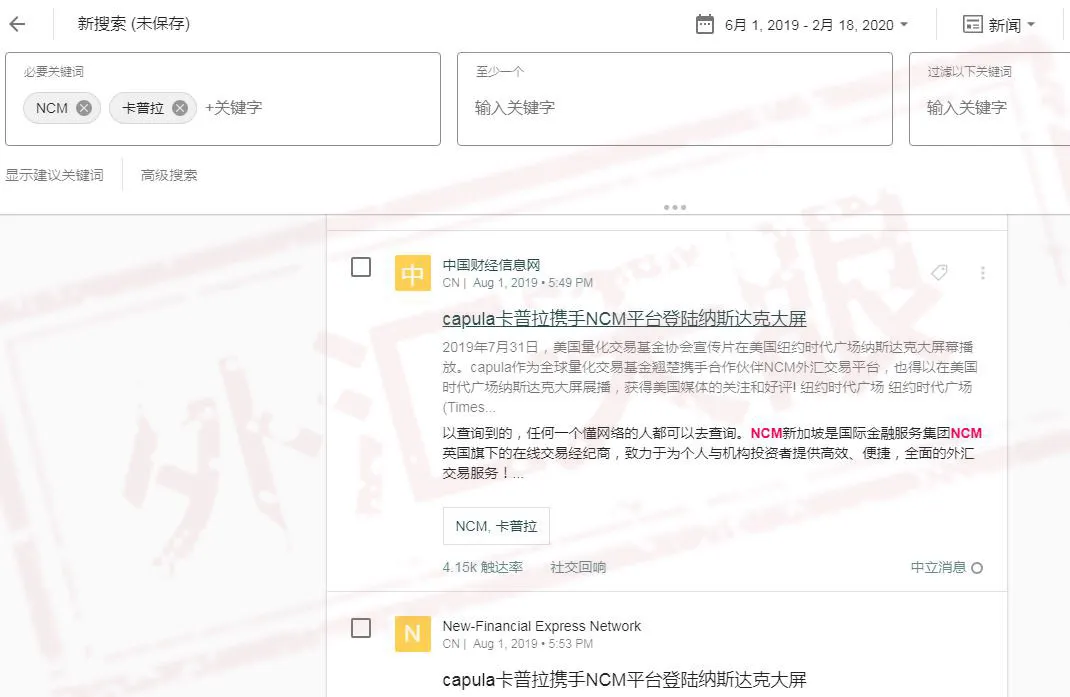Click the 中国财经信息网 source name
The height and width of the screenshot is (697, 1070).
491,265
